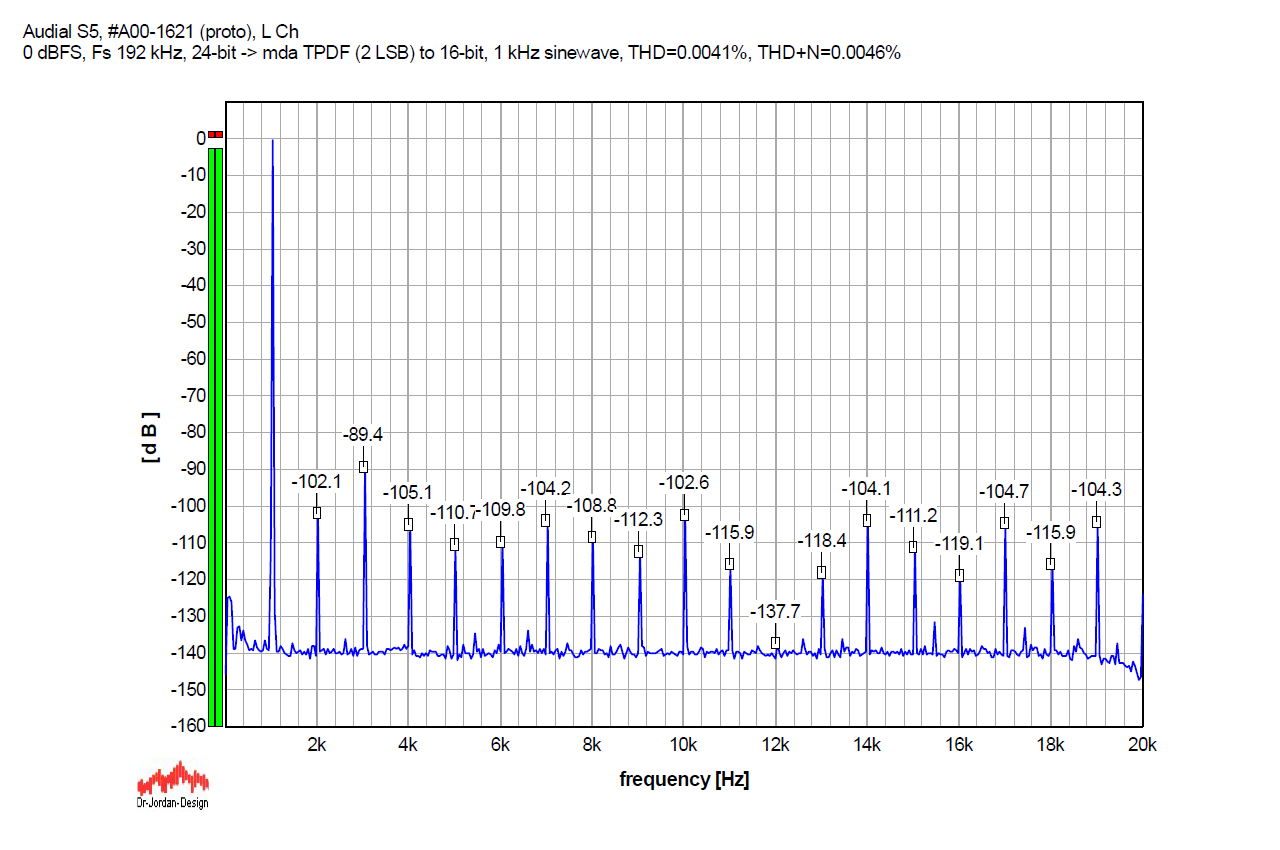Select the square marker at the -89.4 harmonic
This screenshot has width=1280, height=850.
pyautogui.click(x=364, y=467)
